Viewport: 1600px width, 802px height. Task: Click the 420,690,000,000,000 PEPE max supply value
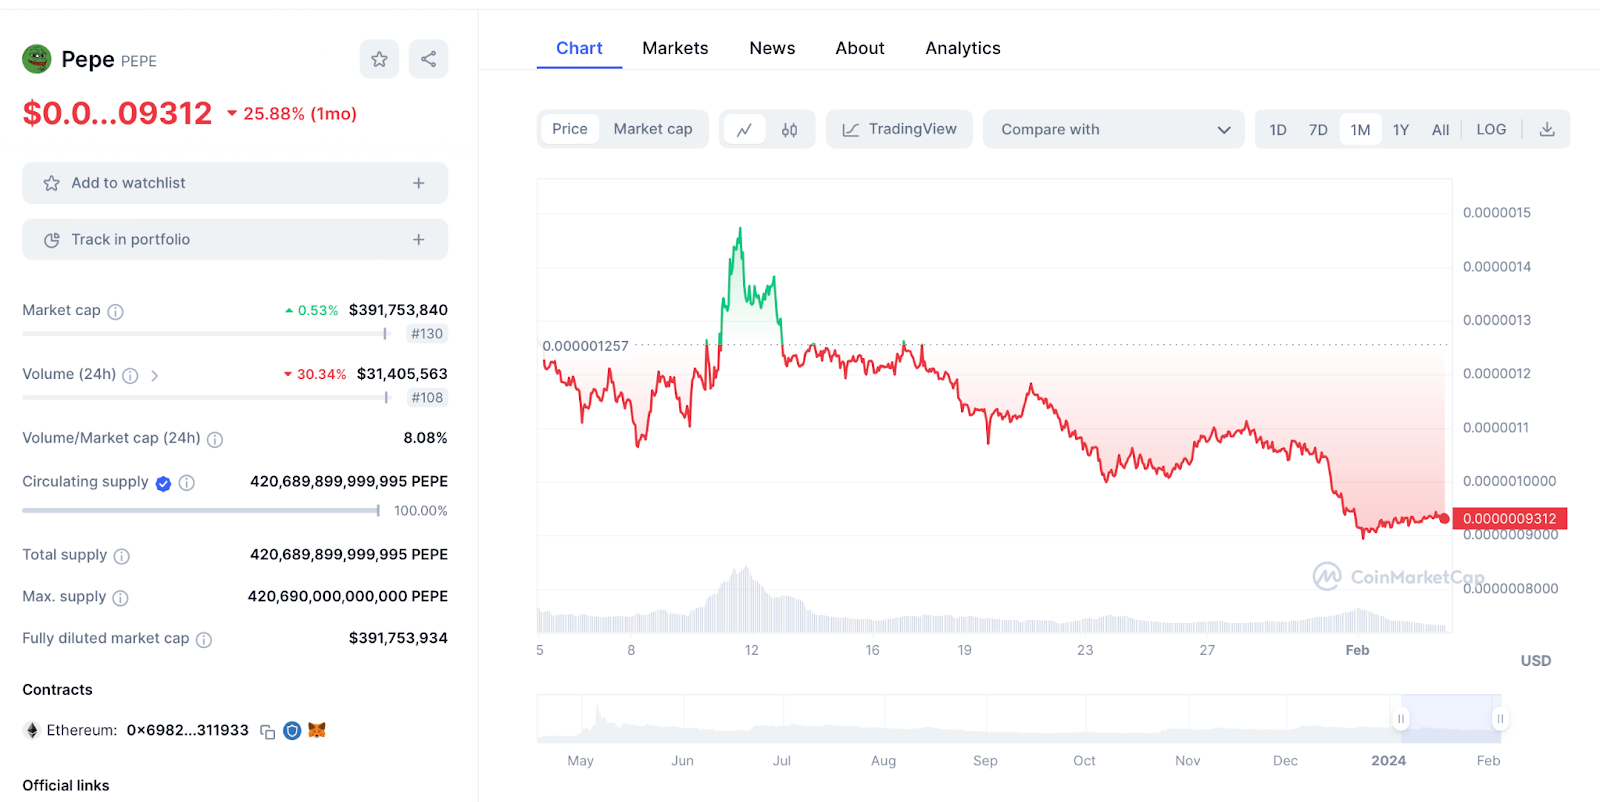[348, 596]
